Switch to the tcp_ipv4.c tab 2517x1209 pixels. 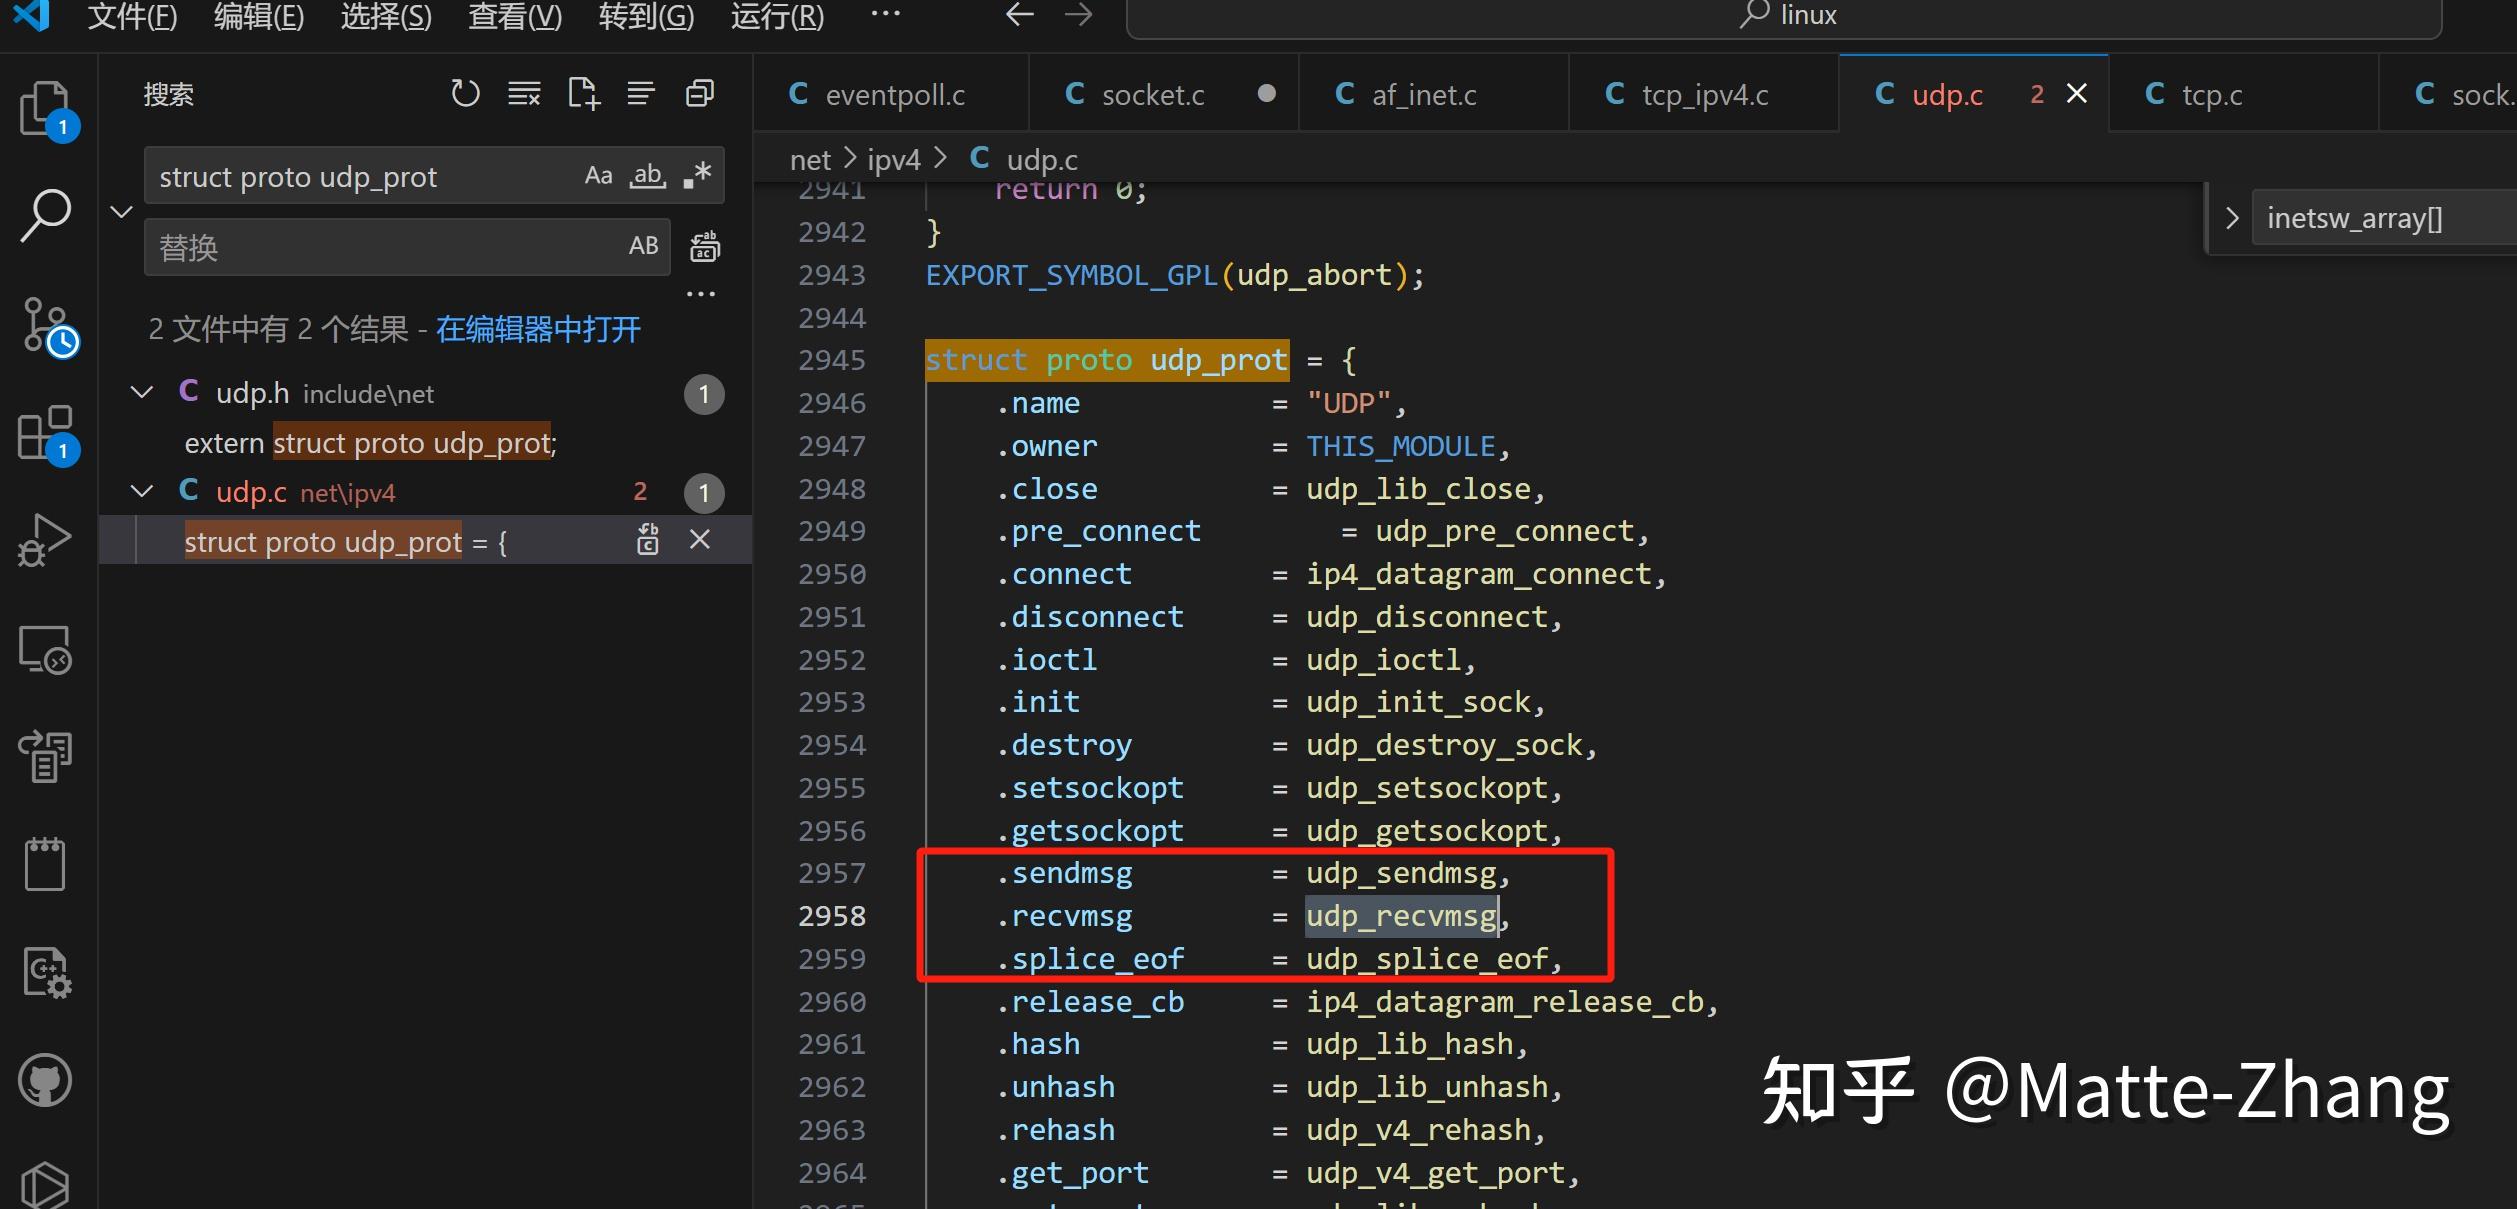click(x=1703, y=95)
